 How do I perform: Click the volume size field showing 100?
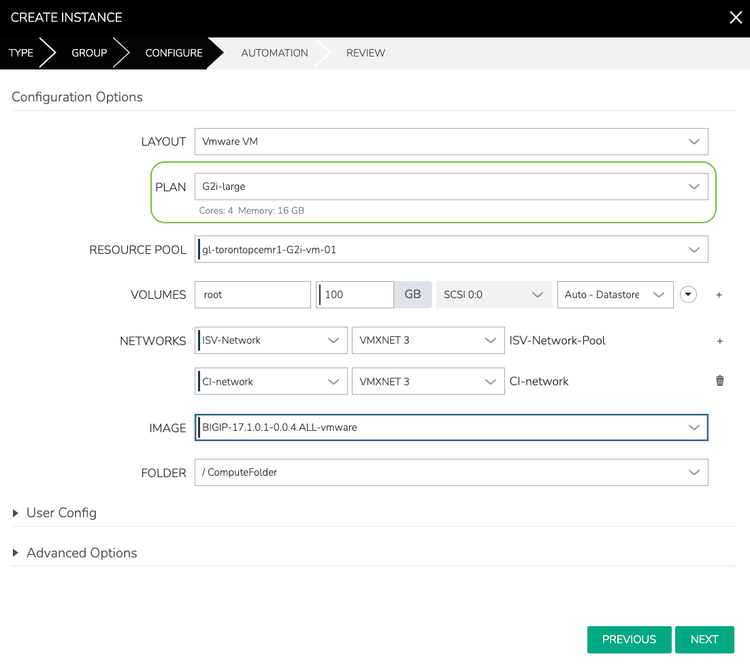click(356, 295)
